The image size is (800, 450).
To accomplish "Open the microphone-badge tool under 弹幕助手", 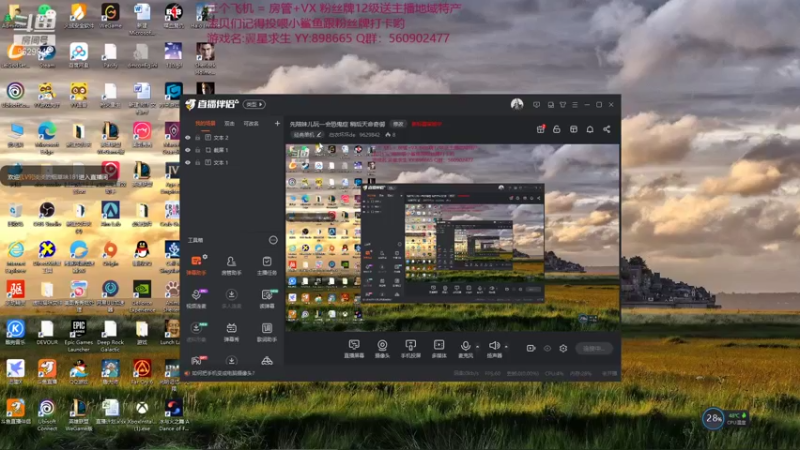I will (x=196, y=298).
